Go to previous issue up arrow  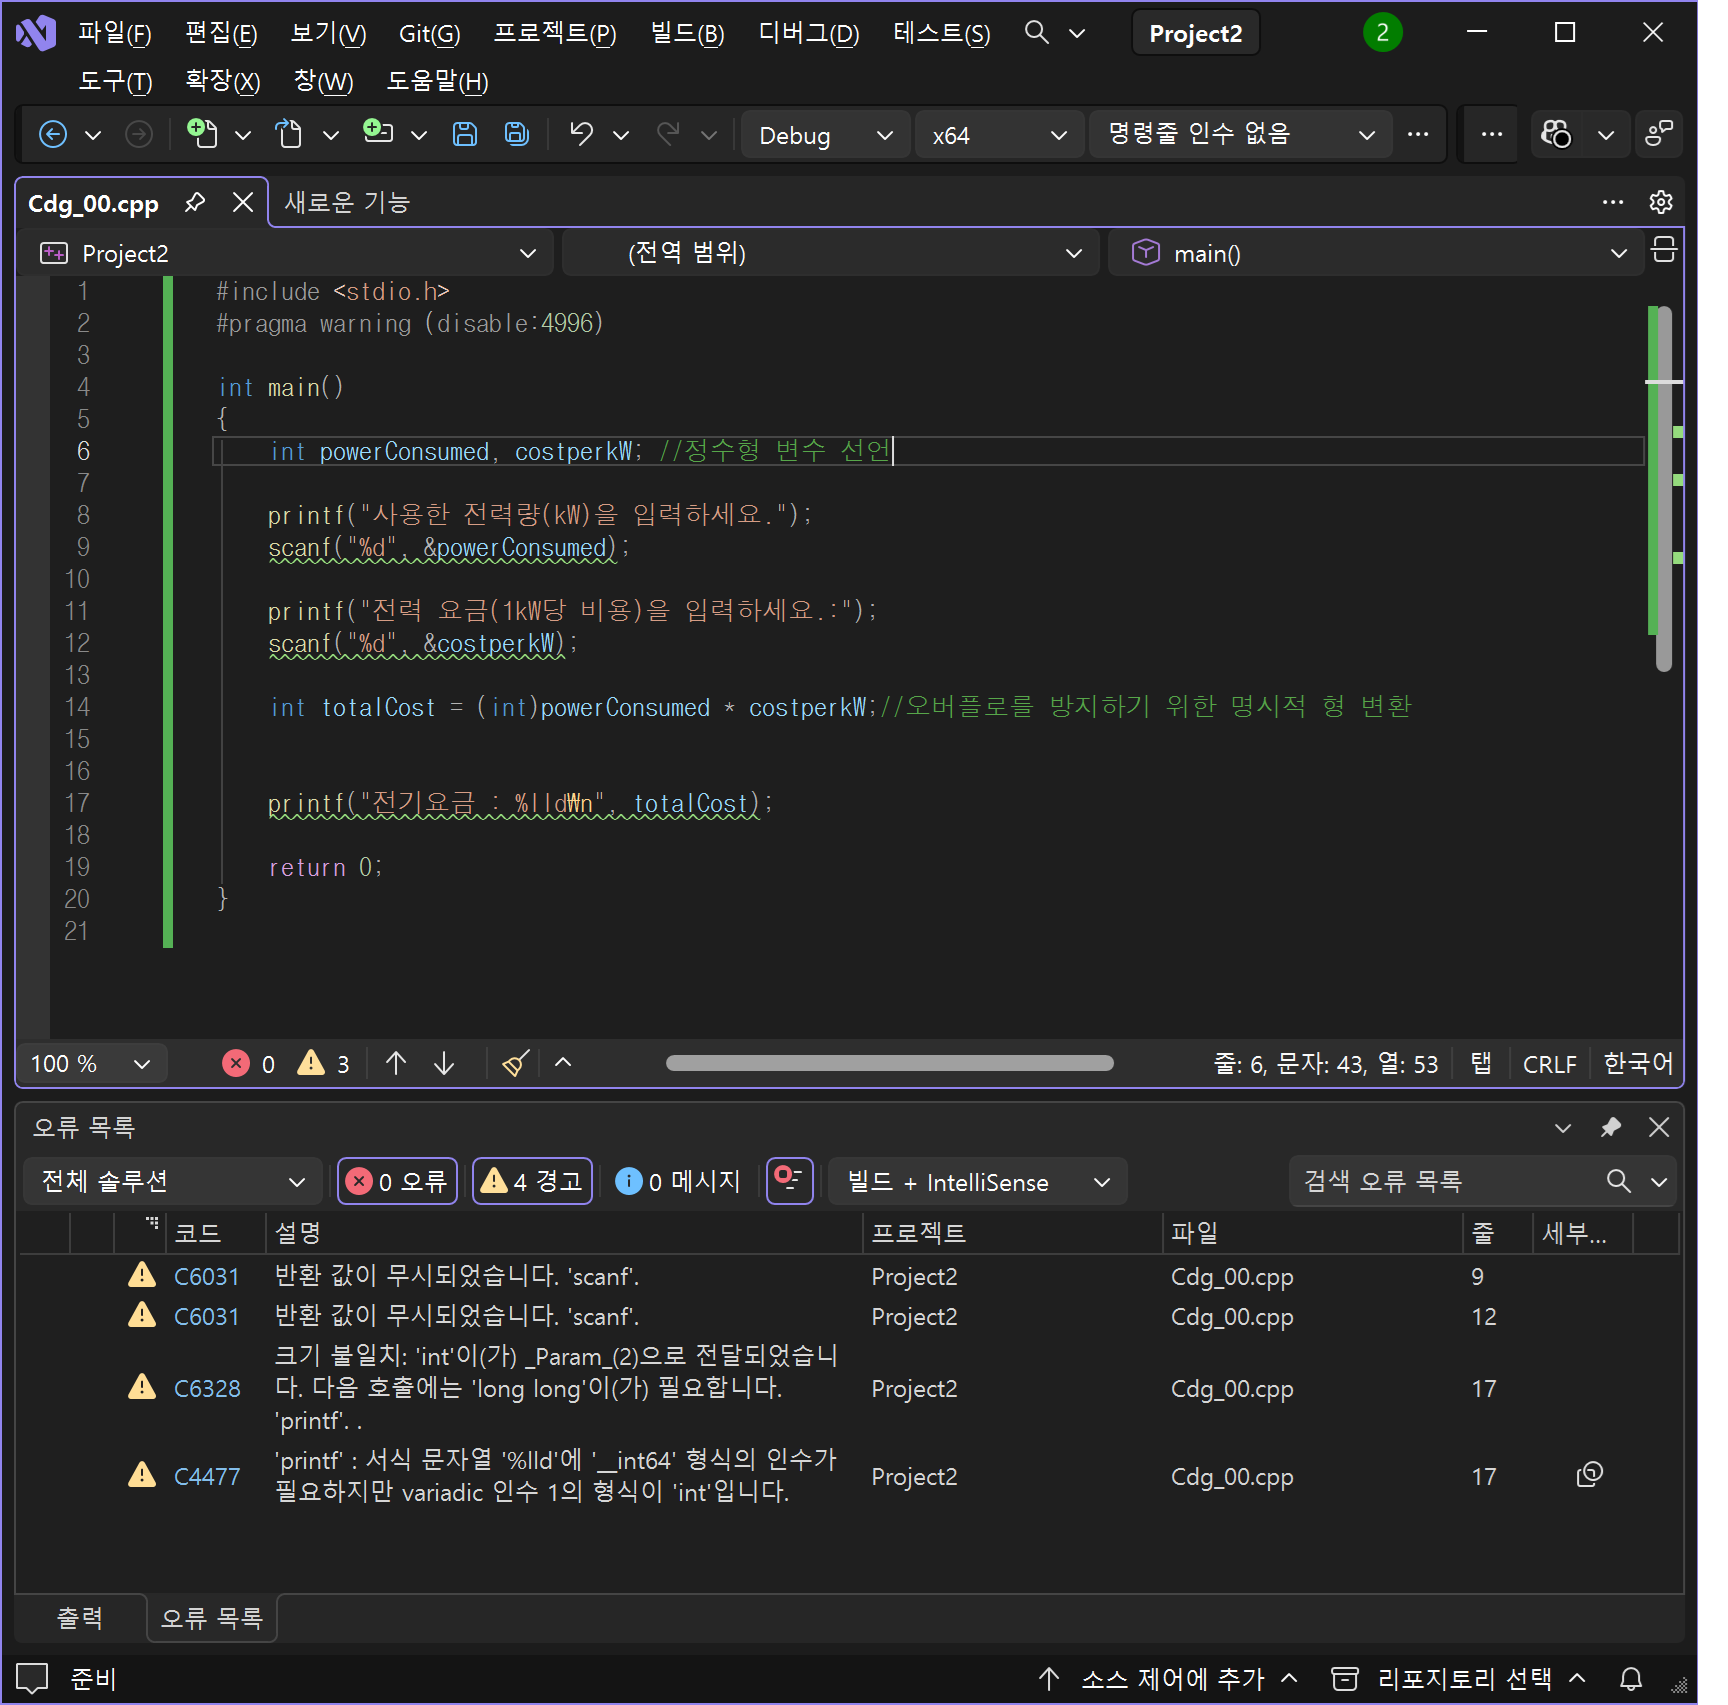pos(396,1063)
